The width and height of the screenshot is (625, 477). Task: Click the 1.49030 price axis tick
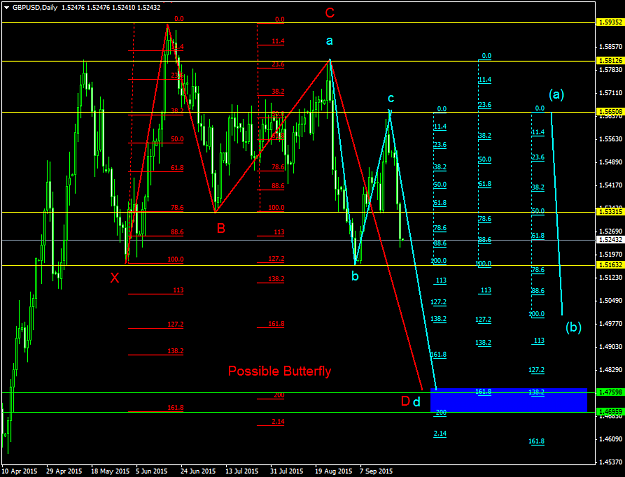click(x=610, y=347)
